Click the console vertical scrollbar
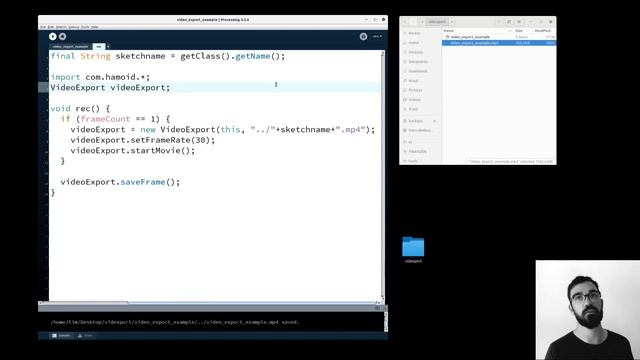Screen dimensions: 640x360 point(386,322)
